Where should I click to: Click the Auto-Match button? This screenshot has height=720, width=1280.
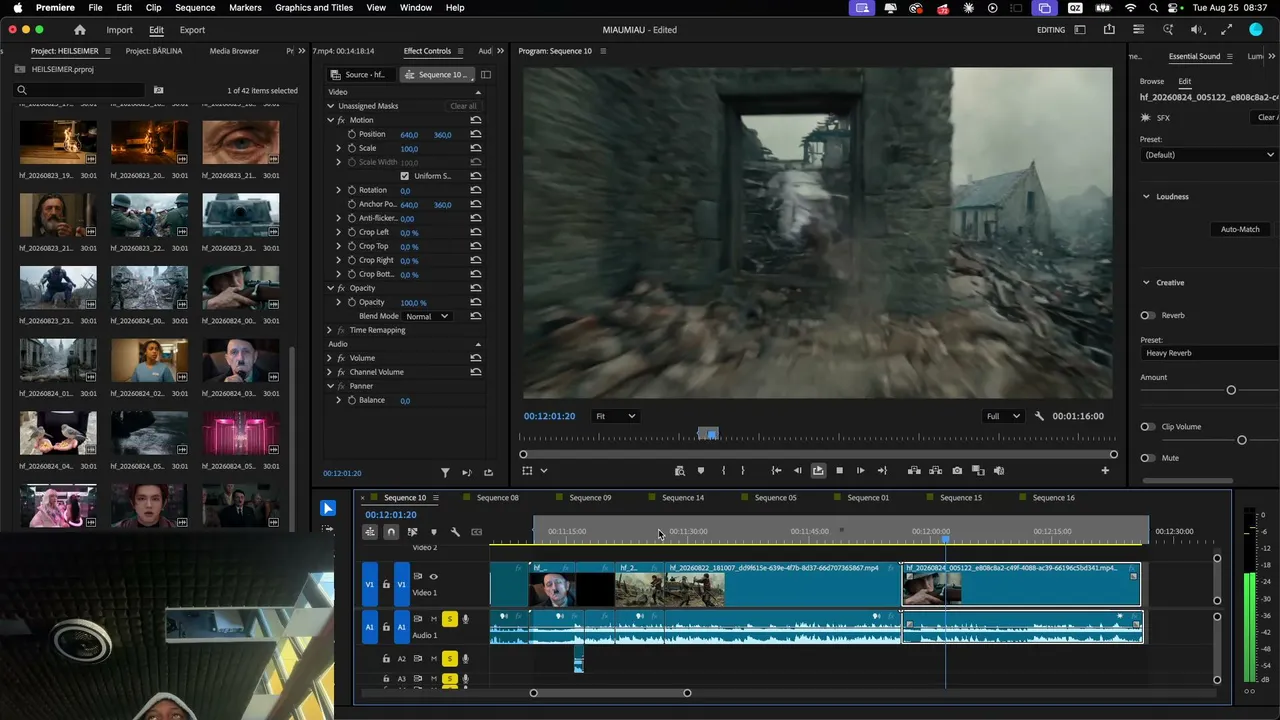coord(1240,229)
